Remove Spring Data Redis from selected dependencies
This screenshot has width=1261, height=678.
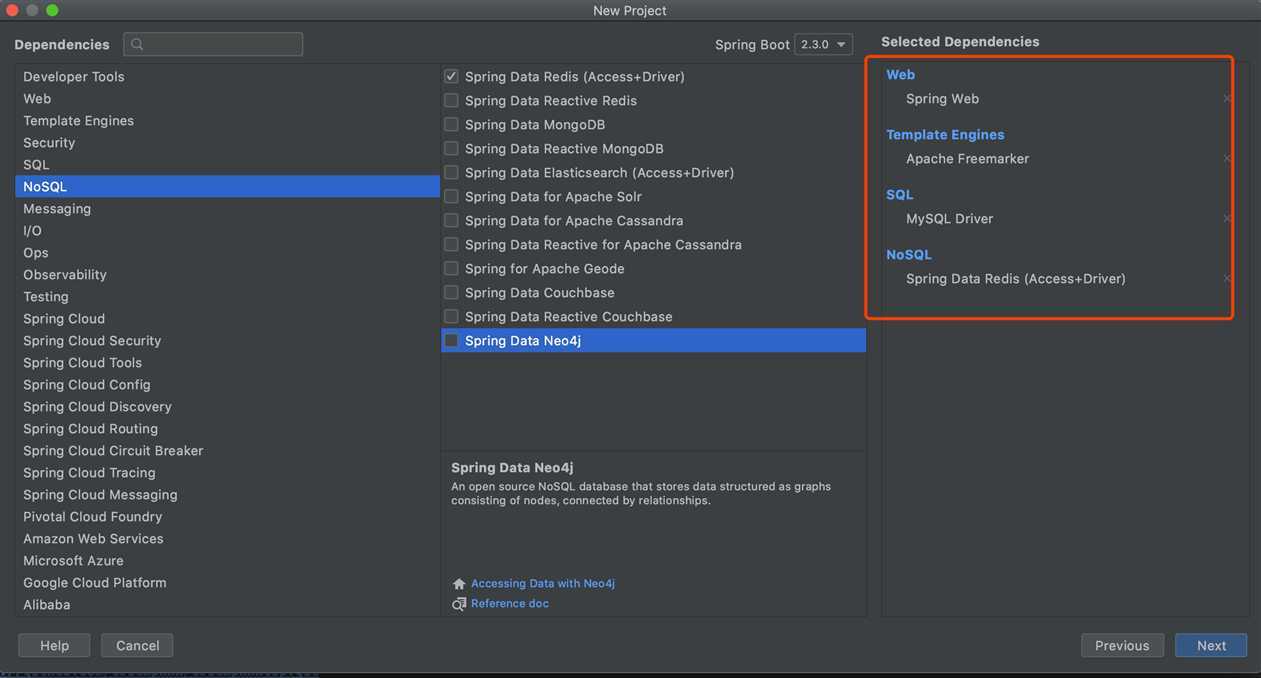tap(1227, 279)
